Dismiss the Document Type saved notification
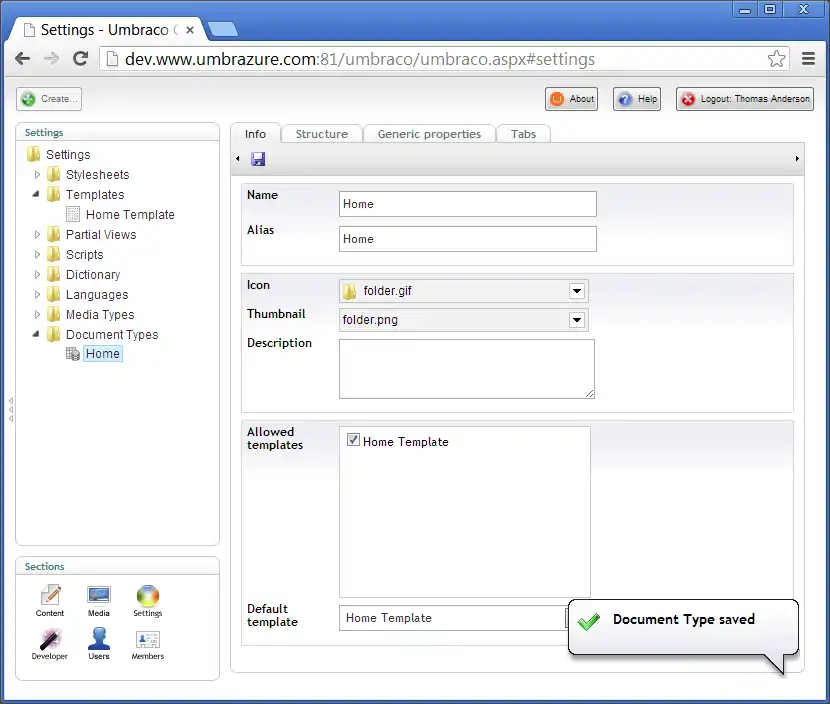The height and width of the screenshot is (704, 830). pos(683,628)
